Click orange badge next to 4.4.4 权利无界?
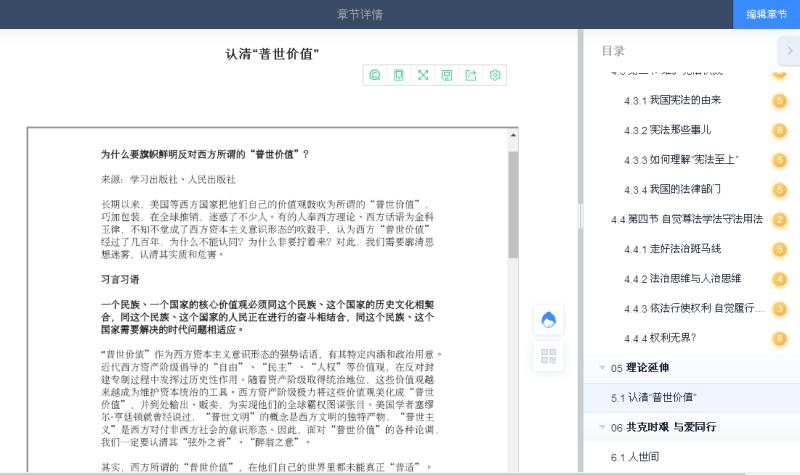This screenshot has width=800, height=475. tap(780, 338)
